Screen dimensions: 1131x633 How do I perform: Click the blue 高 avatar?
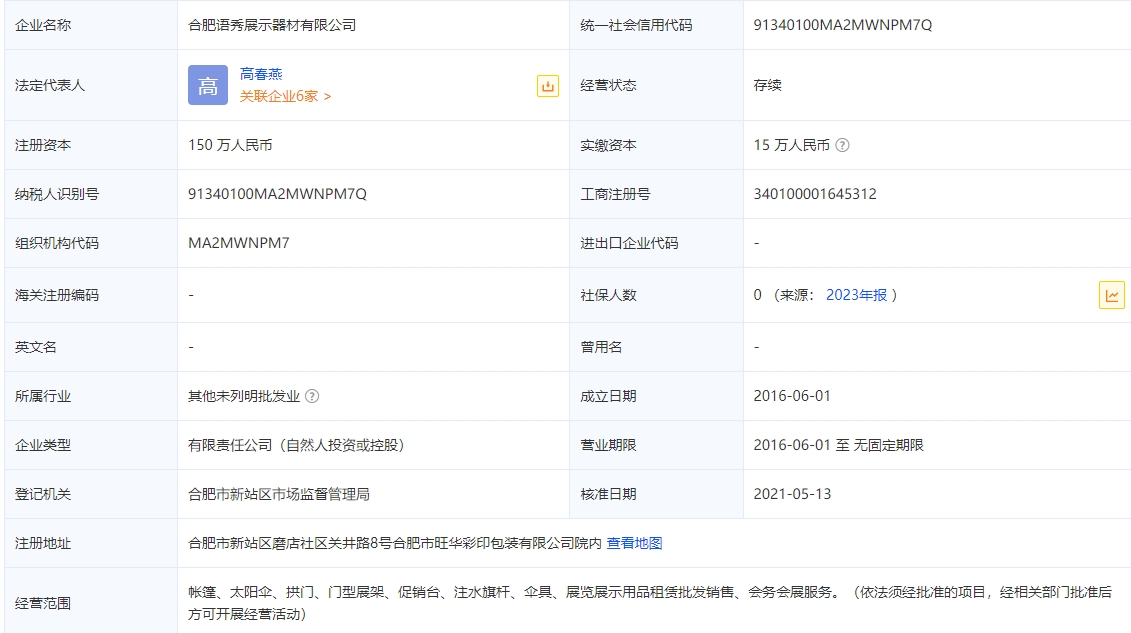tap(208, 85)
